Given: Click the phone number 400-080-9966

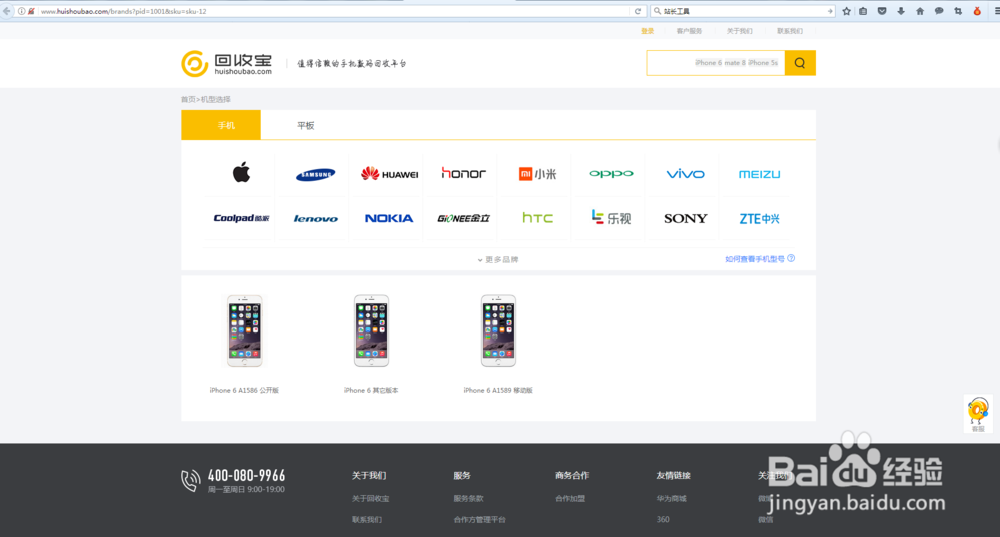Looking at the screenshot, I should click(x=246, y=476).
